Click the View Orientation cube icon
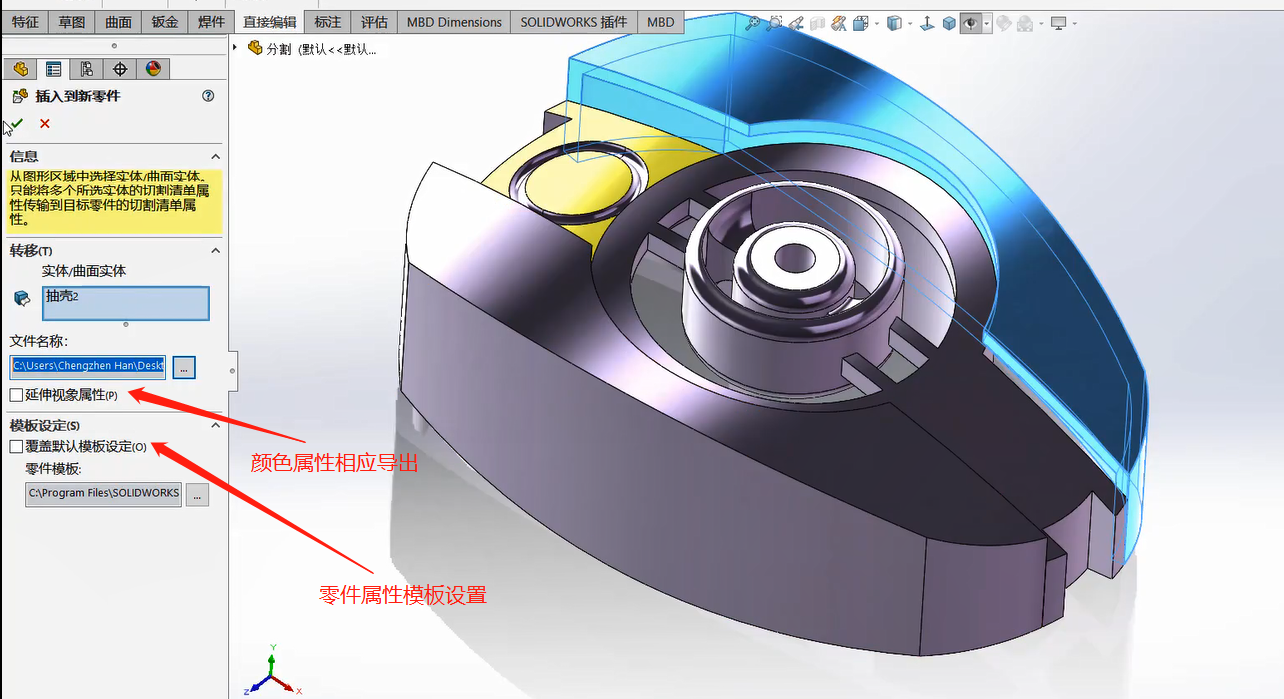This screenshot has width=1284, height=699. coord(861,23)
